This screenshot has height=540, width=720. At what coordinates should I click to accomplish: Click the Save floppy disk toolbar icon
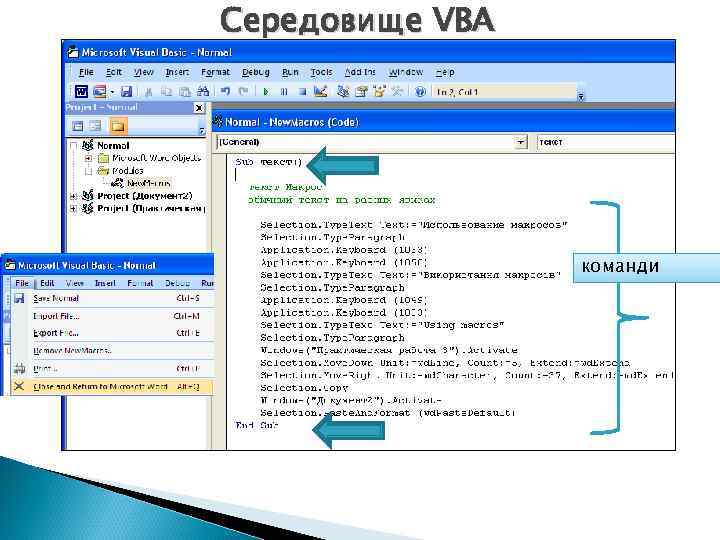click(126, 92)
